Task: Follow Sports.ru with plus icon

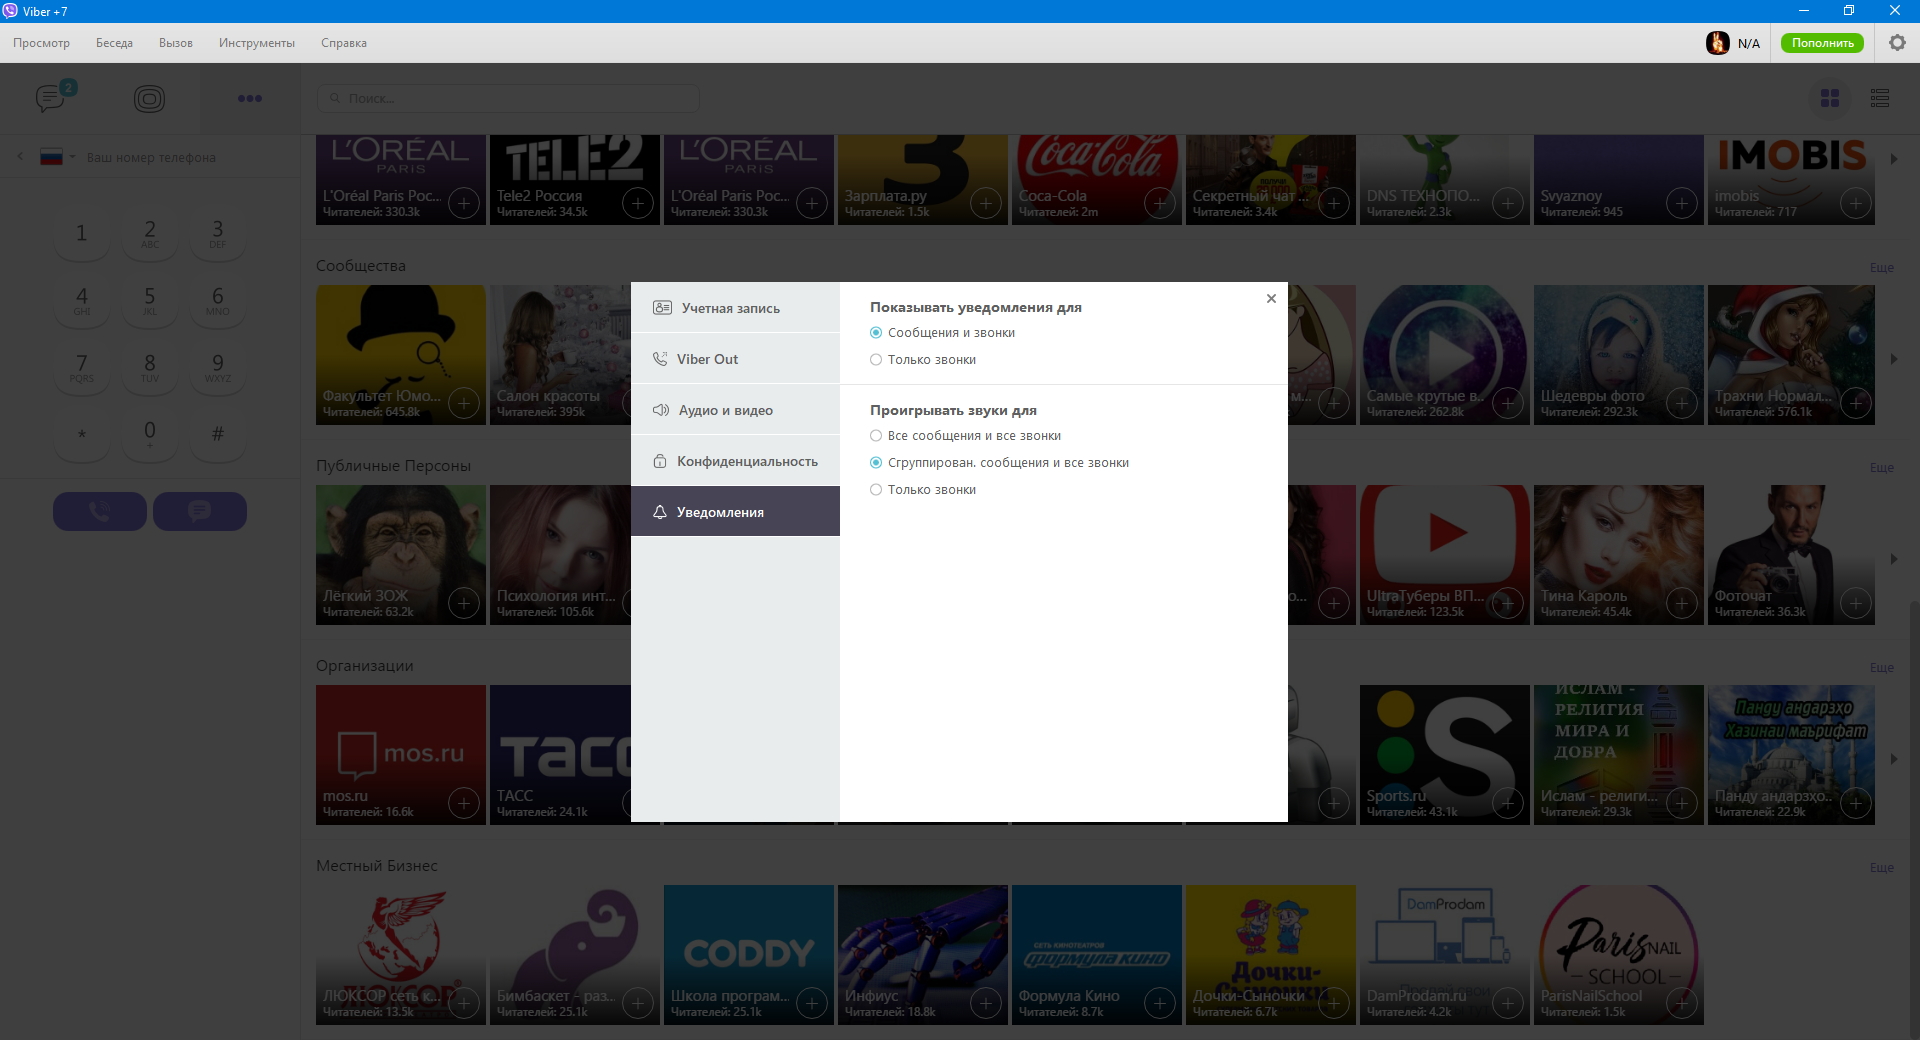Action: 1508,804
